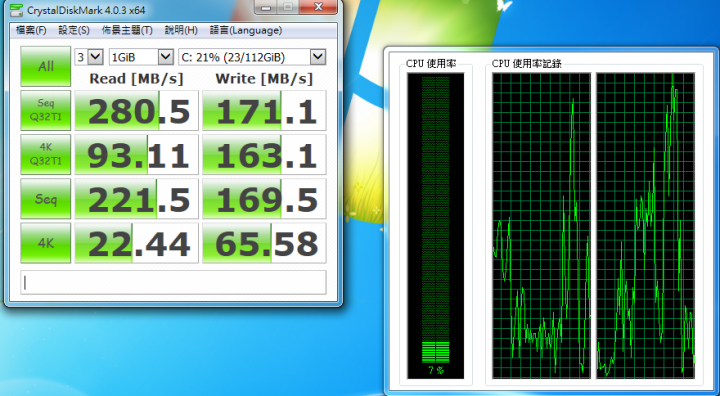720x396 pixels.
Task: Select the Seq read value 221.5
Action: 136,198
